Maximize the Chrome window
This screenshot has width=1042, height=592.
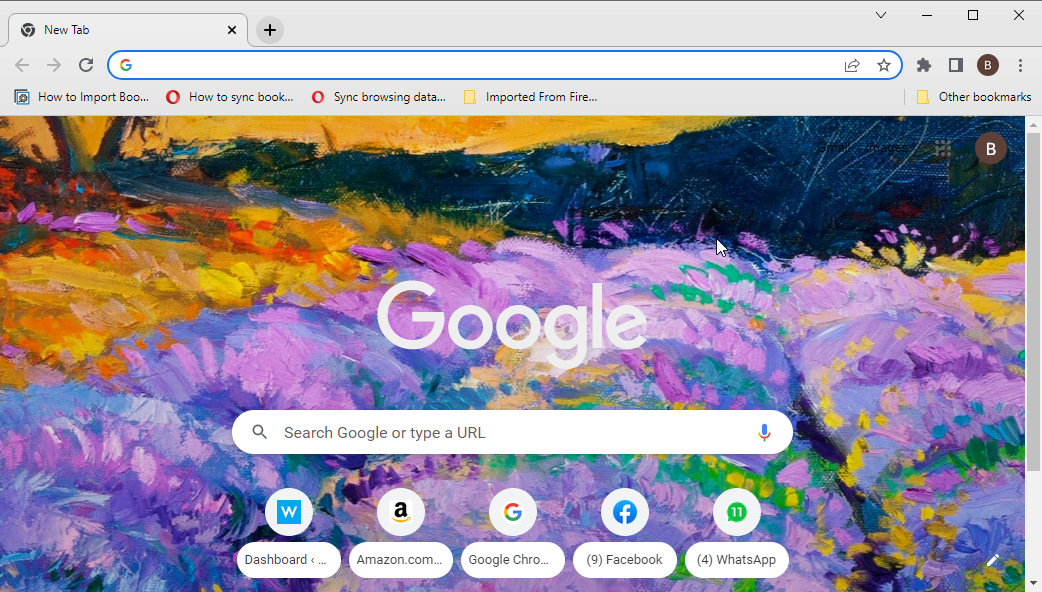[x=973, y=15]
